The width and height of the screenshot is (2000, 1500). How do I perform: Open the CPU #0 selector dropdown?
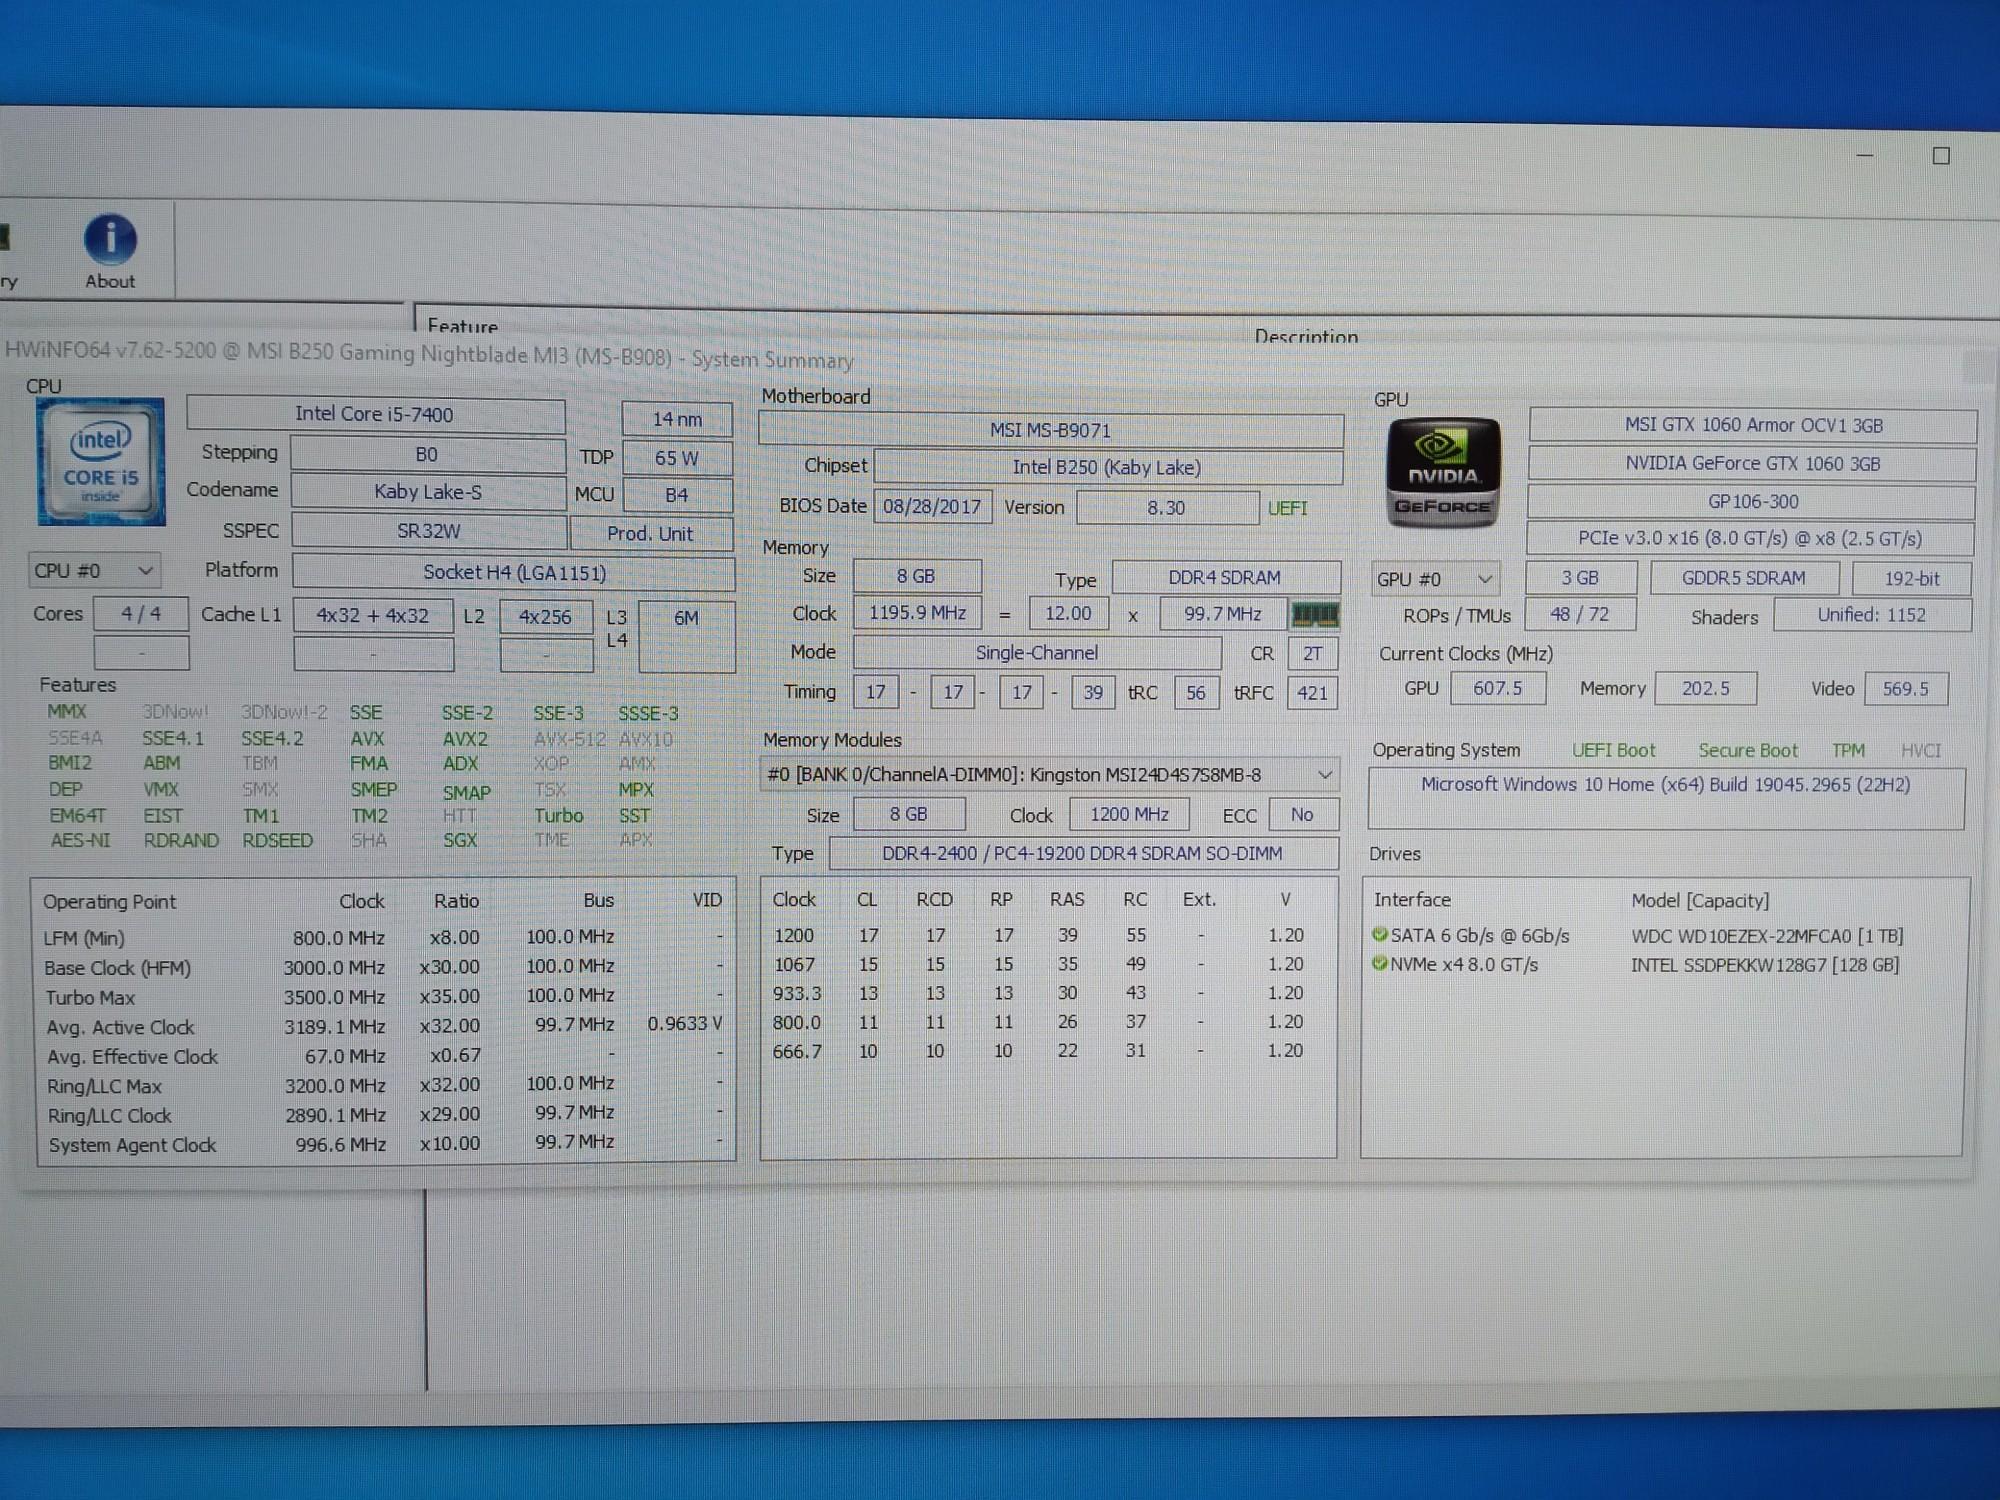(x=95, y=571)
